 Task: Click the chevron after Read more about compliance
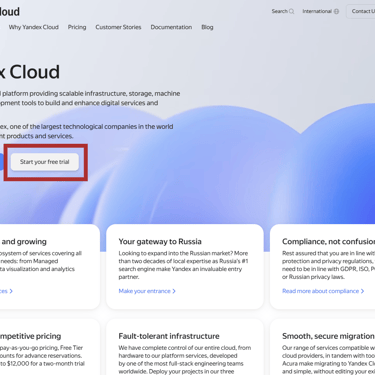(362, 291)
